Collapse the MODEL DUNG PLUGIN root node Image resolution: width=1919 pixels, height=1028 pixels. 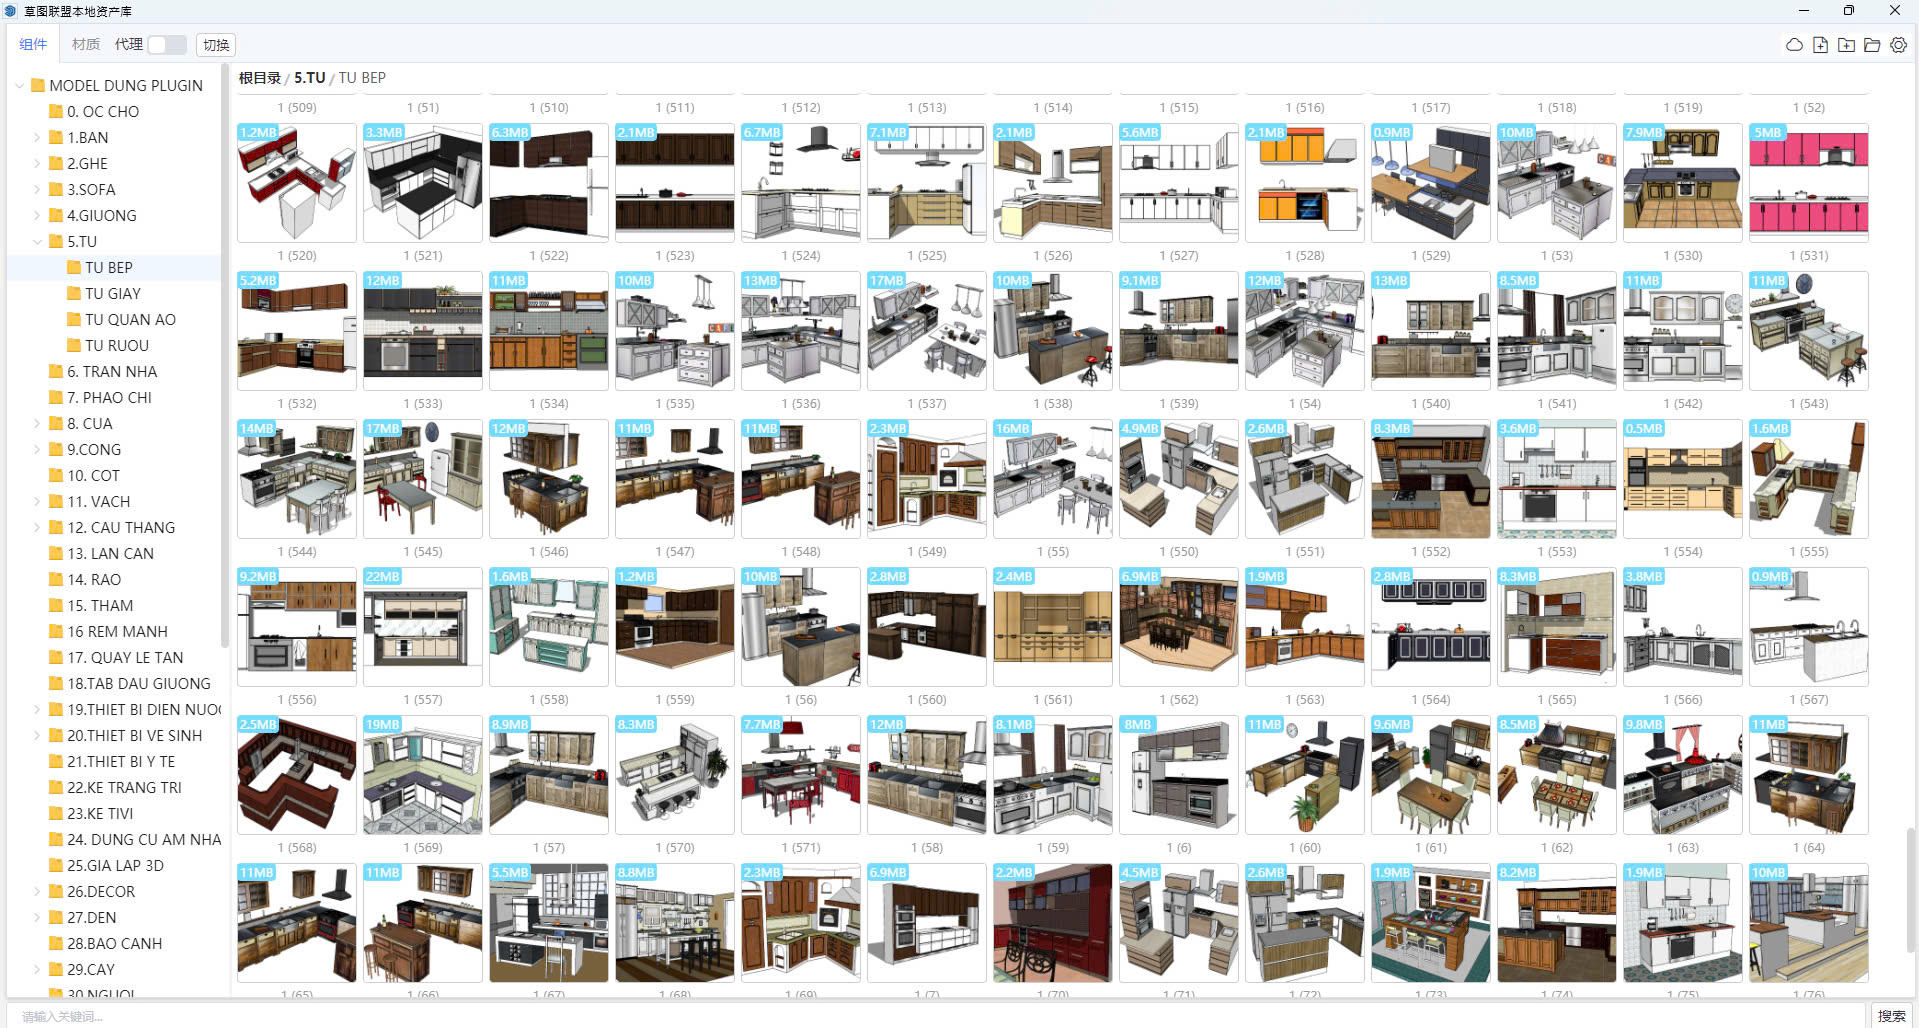point(19,85)
